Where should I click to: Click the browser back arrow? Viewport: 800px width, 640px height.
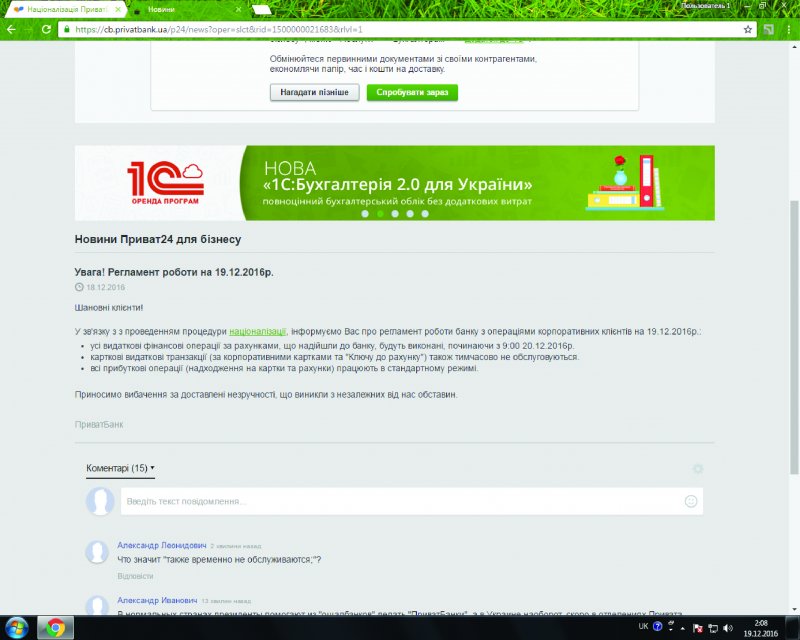tap(11, 29)
